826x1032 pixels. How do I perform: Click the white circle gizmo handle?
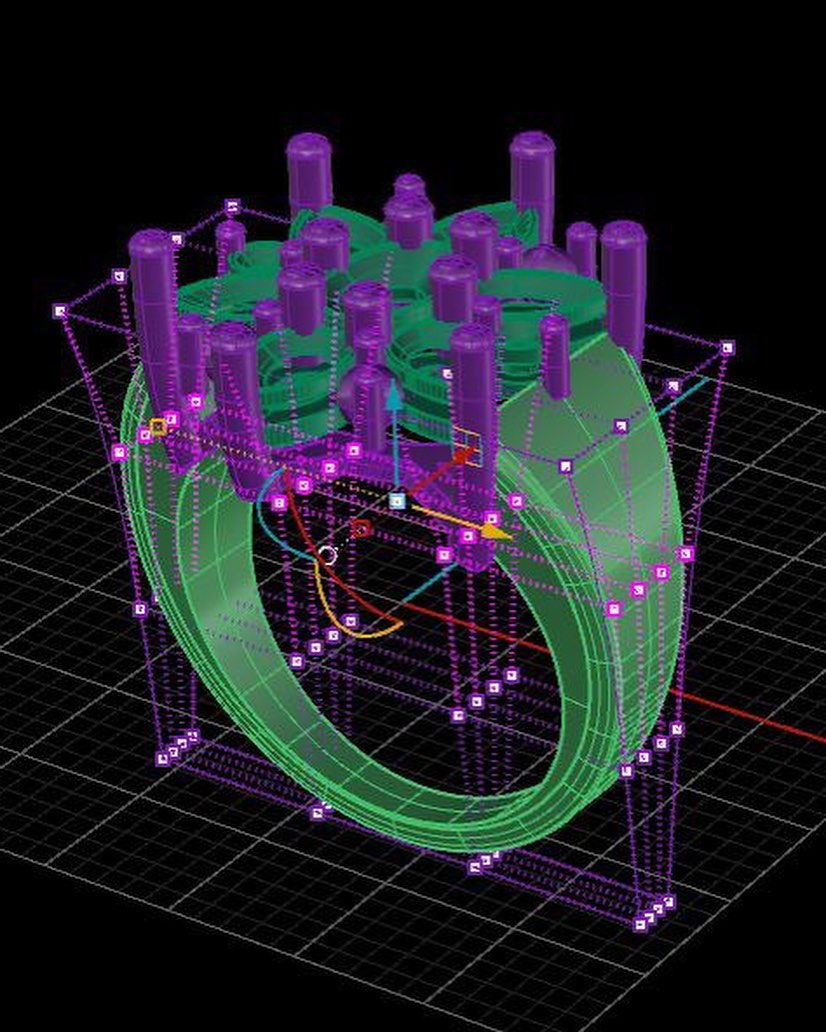click(x=327, y=555)
